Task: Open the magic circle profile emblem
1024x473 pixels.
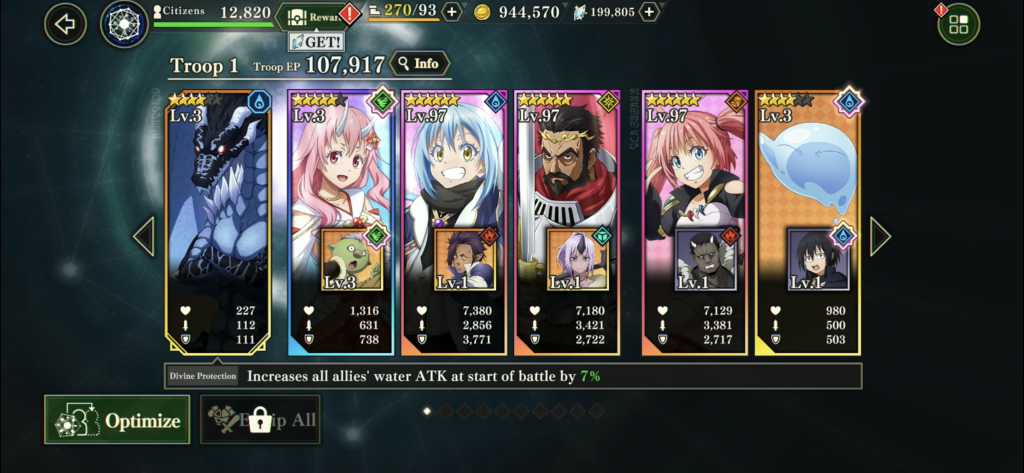Action: pos(124,24)
